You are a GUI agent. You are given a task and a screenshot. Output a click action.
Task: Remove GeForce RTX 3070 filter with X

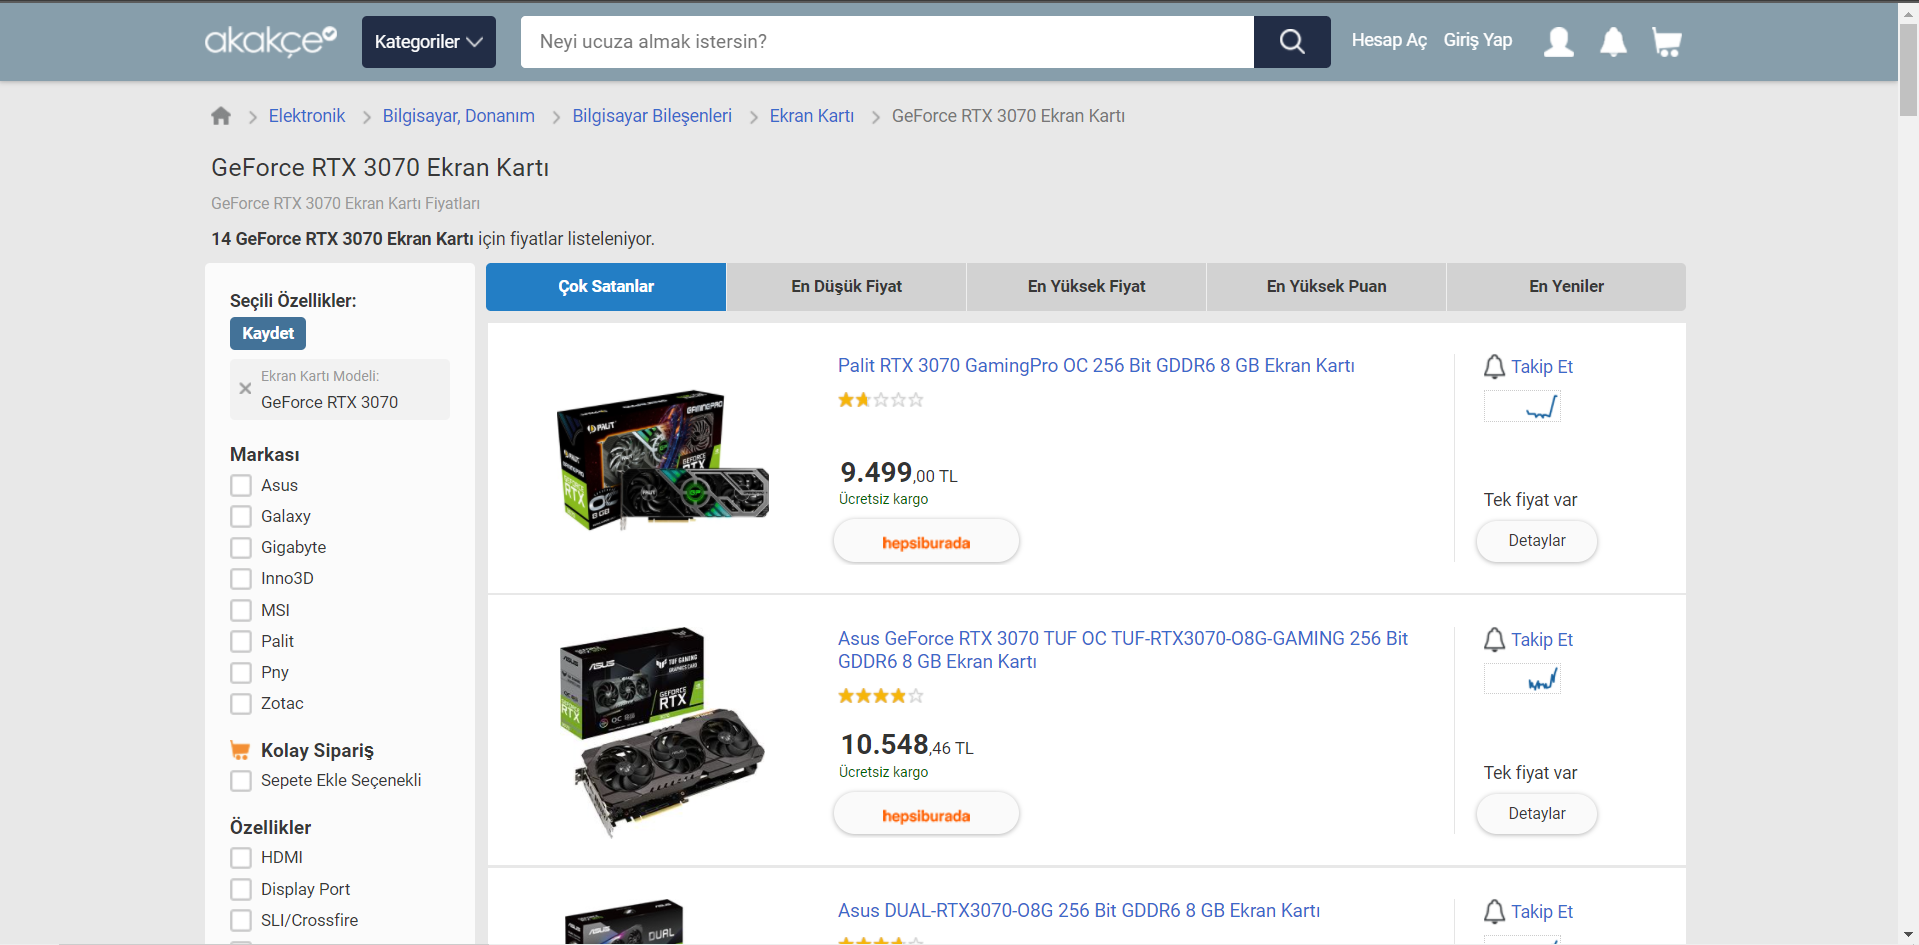click(x=245, y=389)
